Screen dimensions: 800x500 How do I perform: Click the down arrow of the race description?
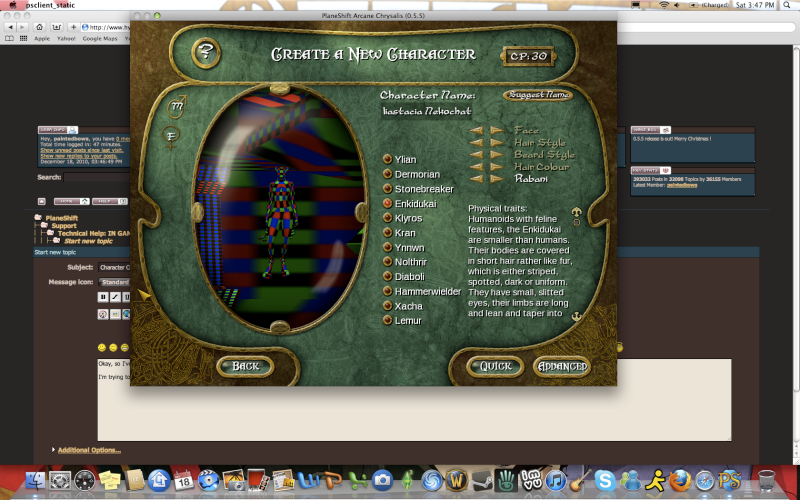[x=577, y=316]
